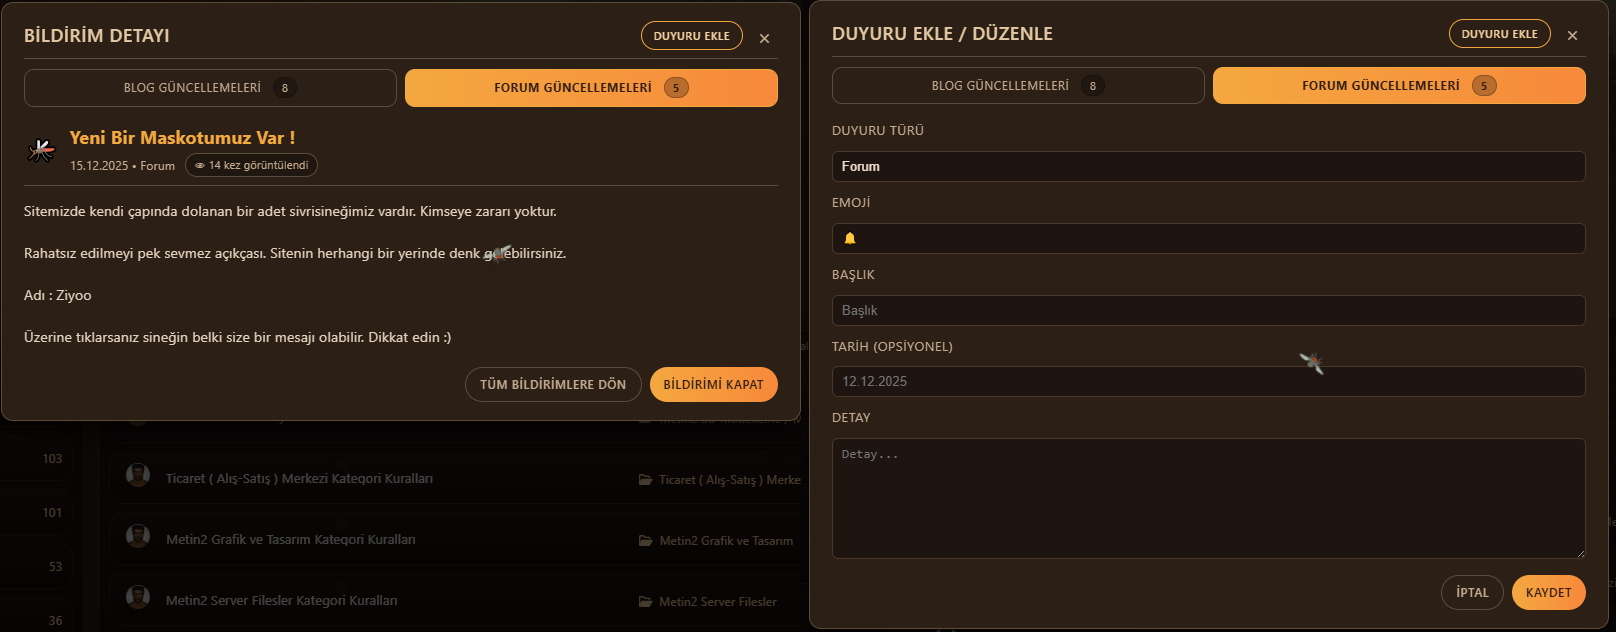
Task: Click the flying mosquito over the notification text
Action: 498,254
